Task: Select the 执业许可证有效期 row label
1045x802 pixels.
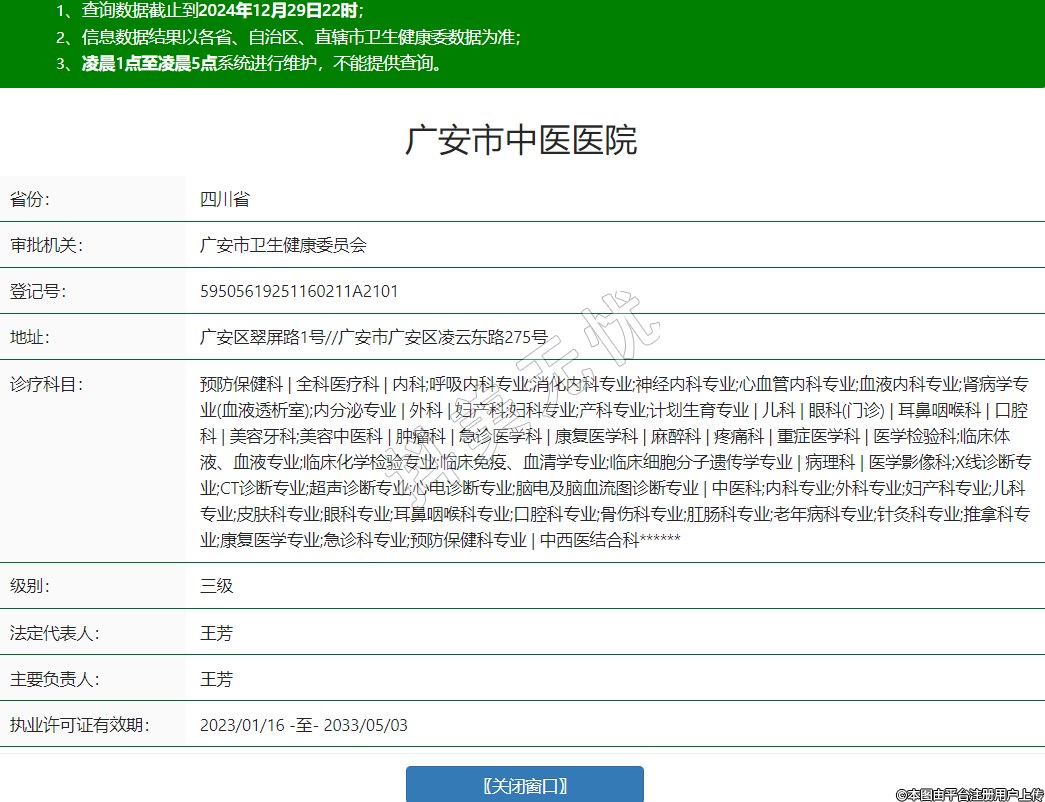Action: pos(80,725)
